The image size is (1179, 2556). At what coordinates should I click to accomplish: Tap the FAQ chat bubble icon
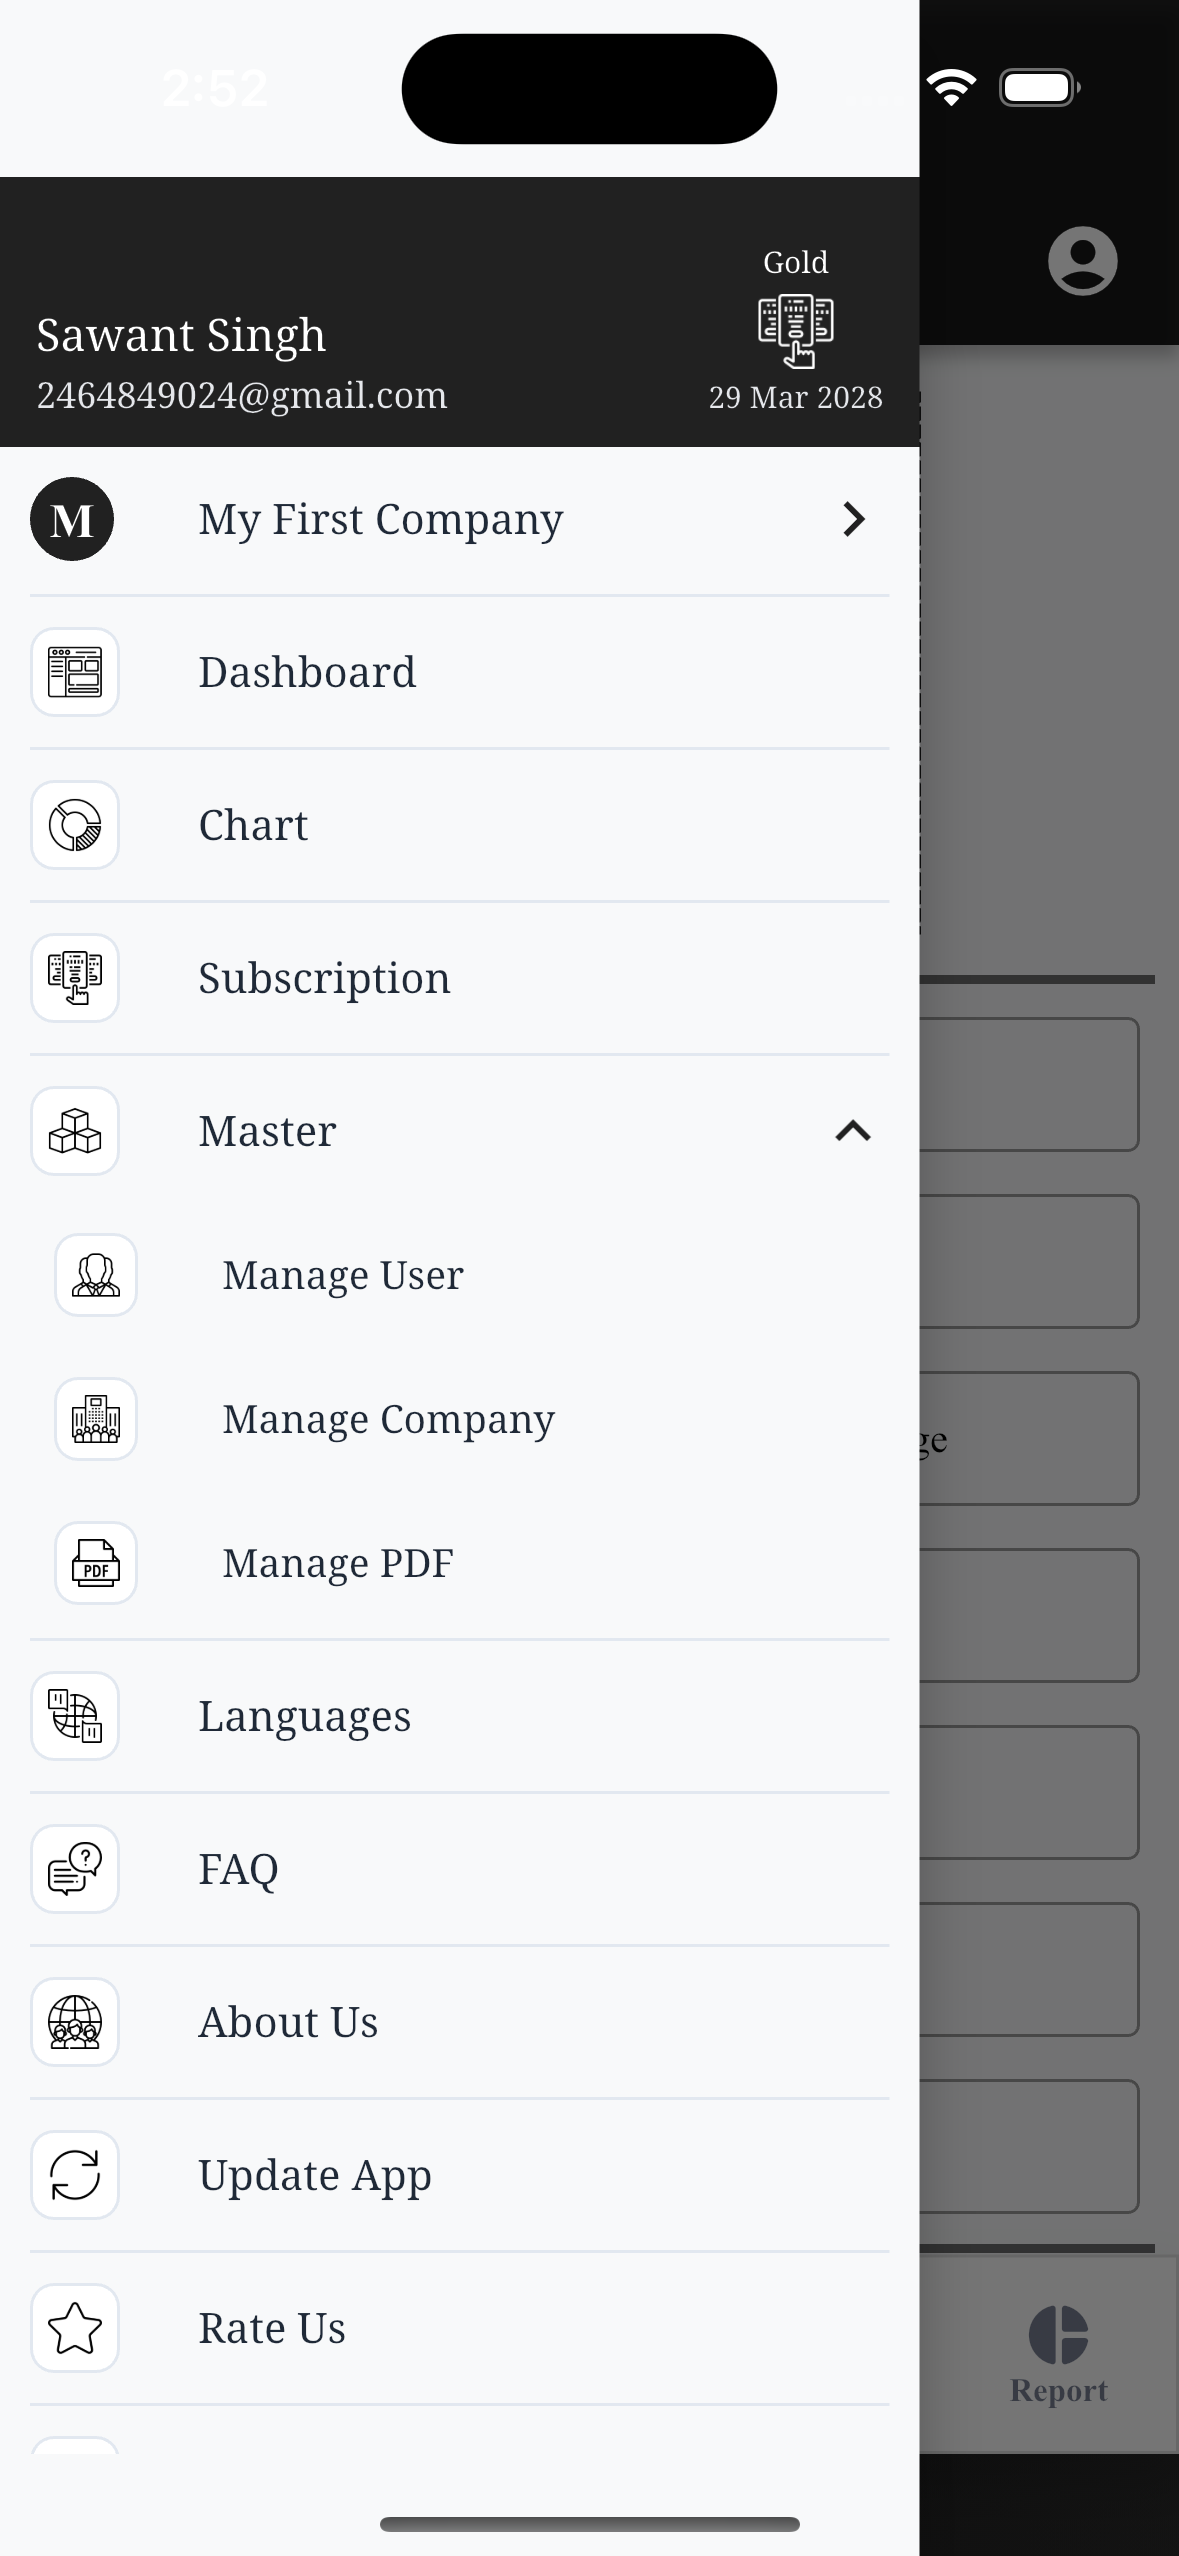tap(75, 1869)
